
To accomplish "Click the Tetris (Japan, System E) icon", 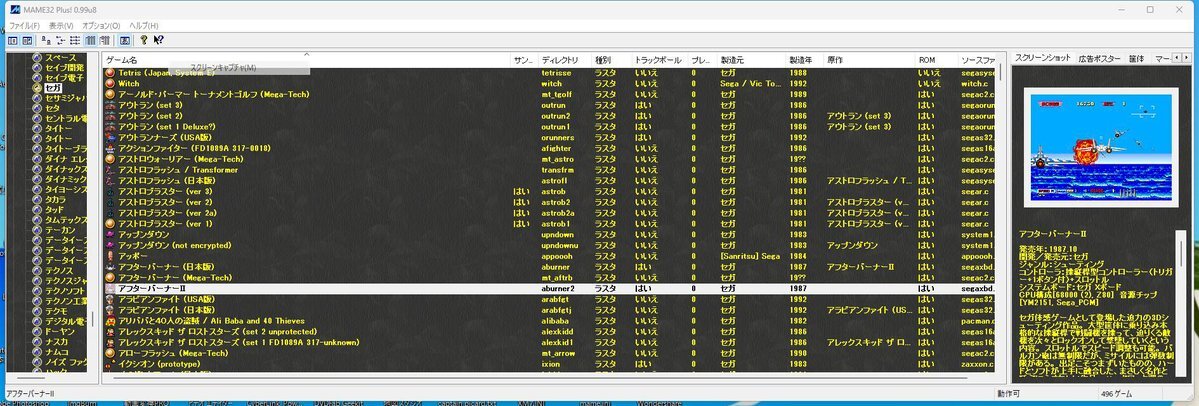I will pyautogui.click(x=110, y=73).
